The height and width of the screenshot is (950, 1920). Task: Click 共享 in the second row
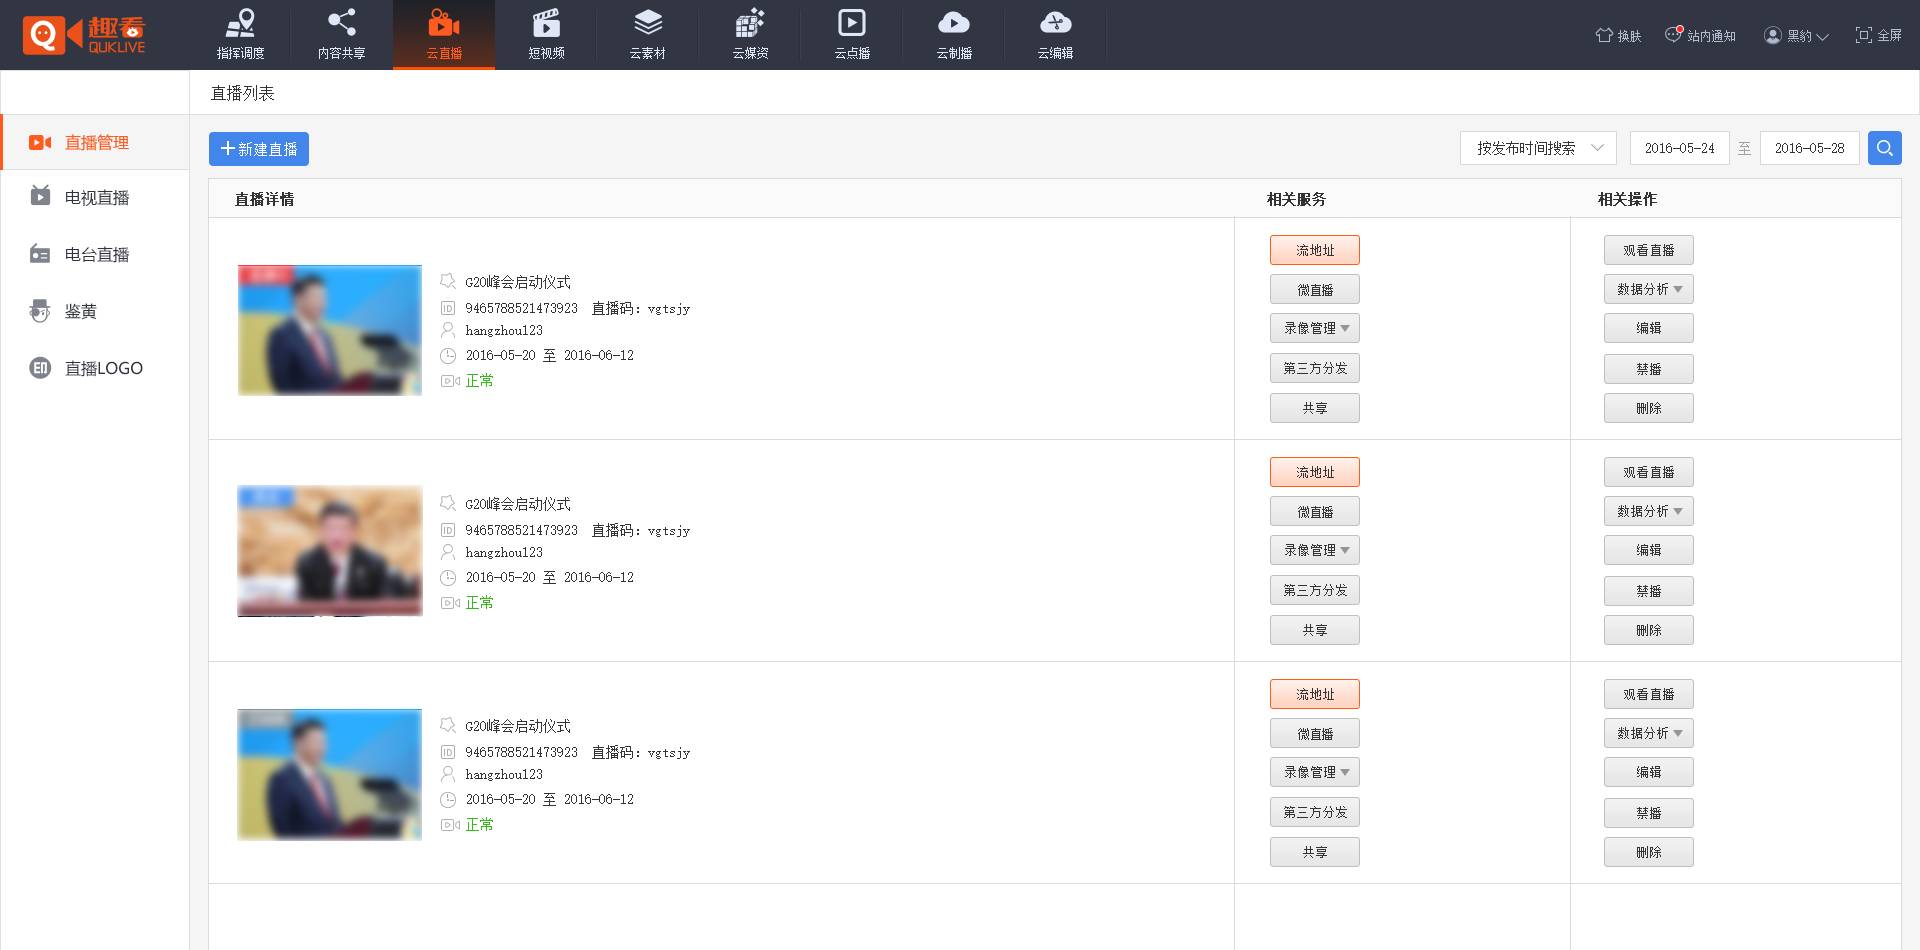1315,630
